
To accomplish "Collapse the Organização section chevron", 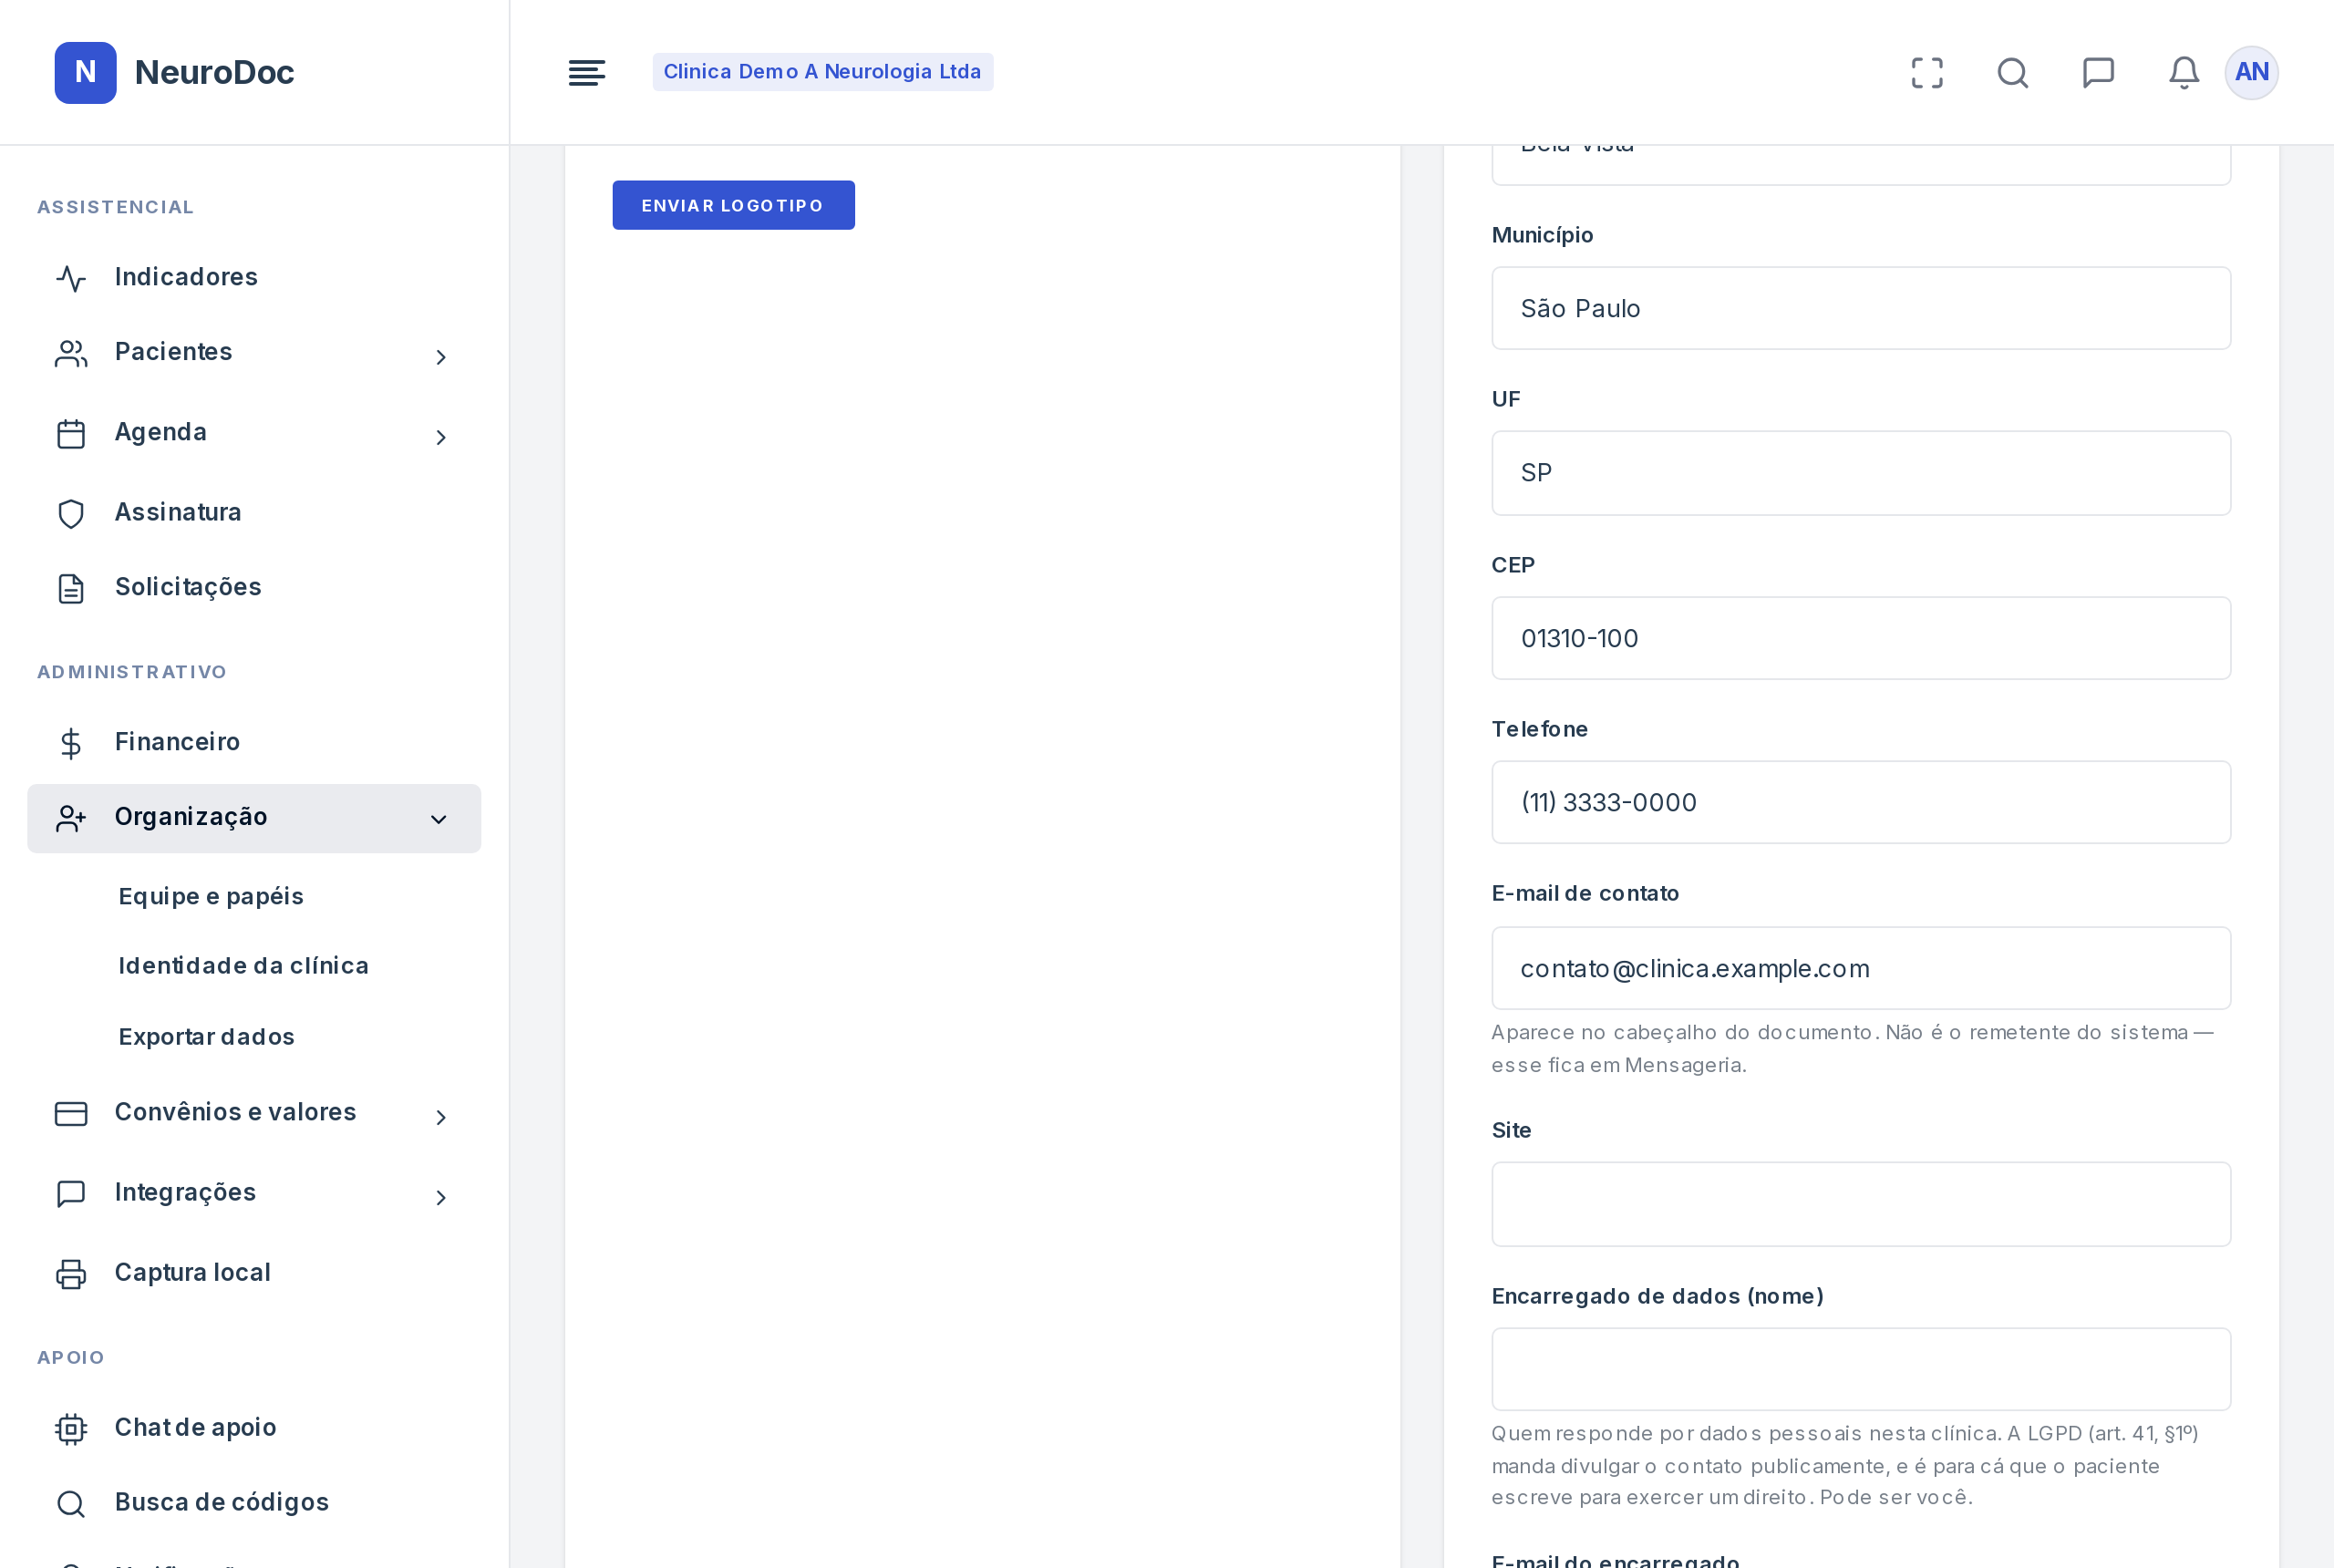I will click(x=438, y=819).
